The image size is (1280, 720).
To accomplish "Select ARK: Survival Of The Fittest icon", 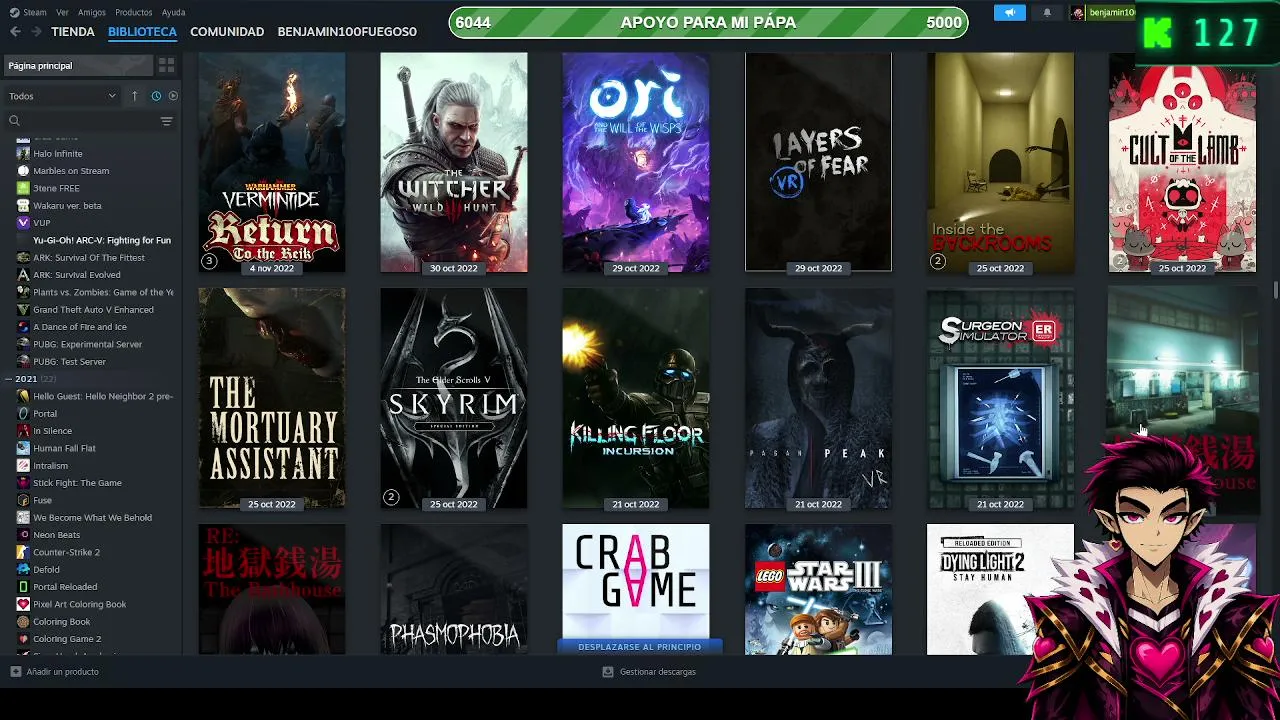I will click(24, 258).
